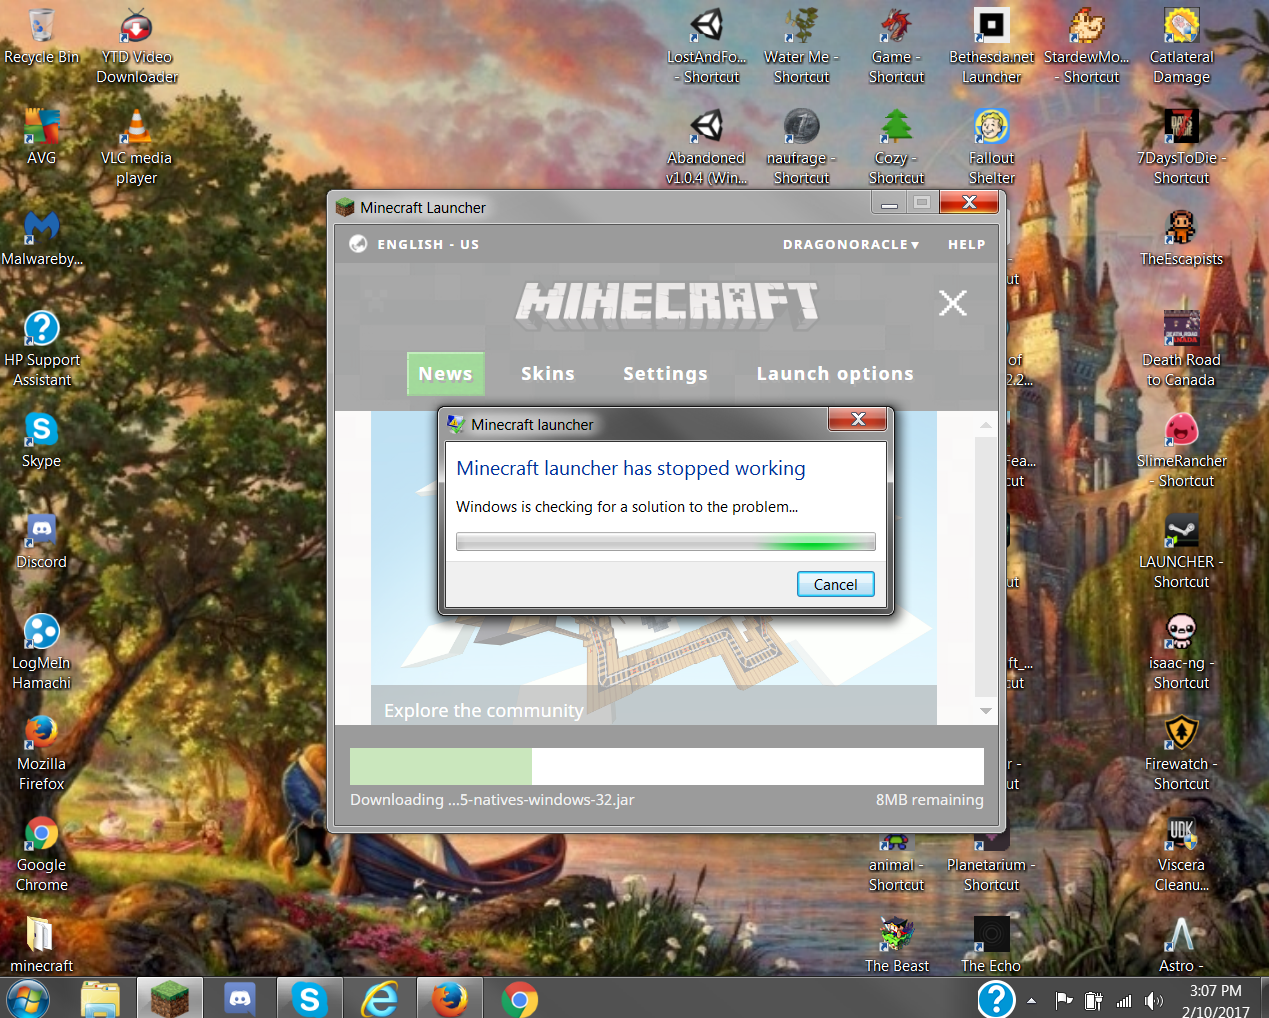
Task: Open Skype from taskbar
Action: 310,999
